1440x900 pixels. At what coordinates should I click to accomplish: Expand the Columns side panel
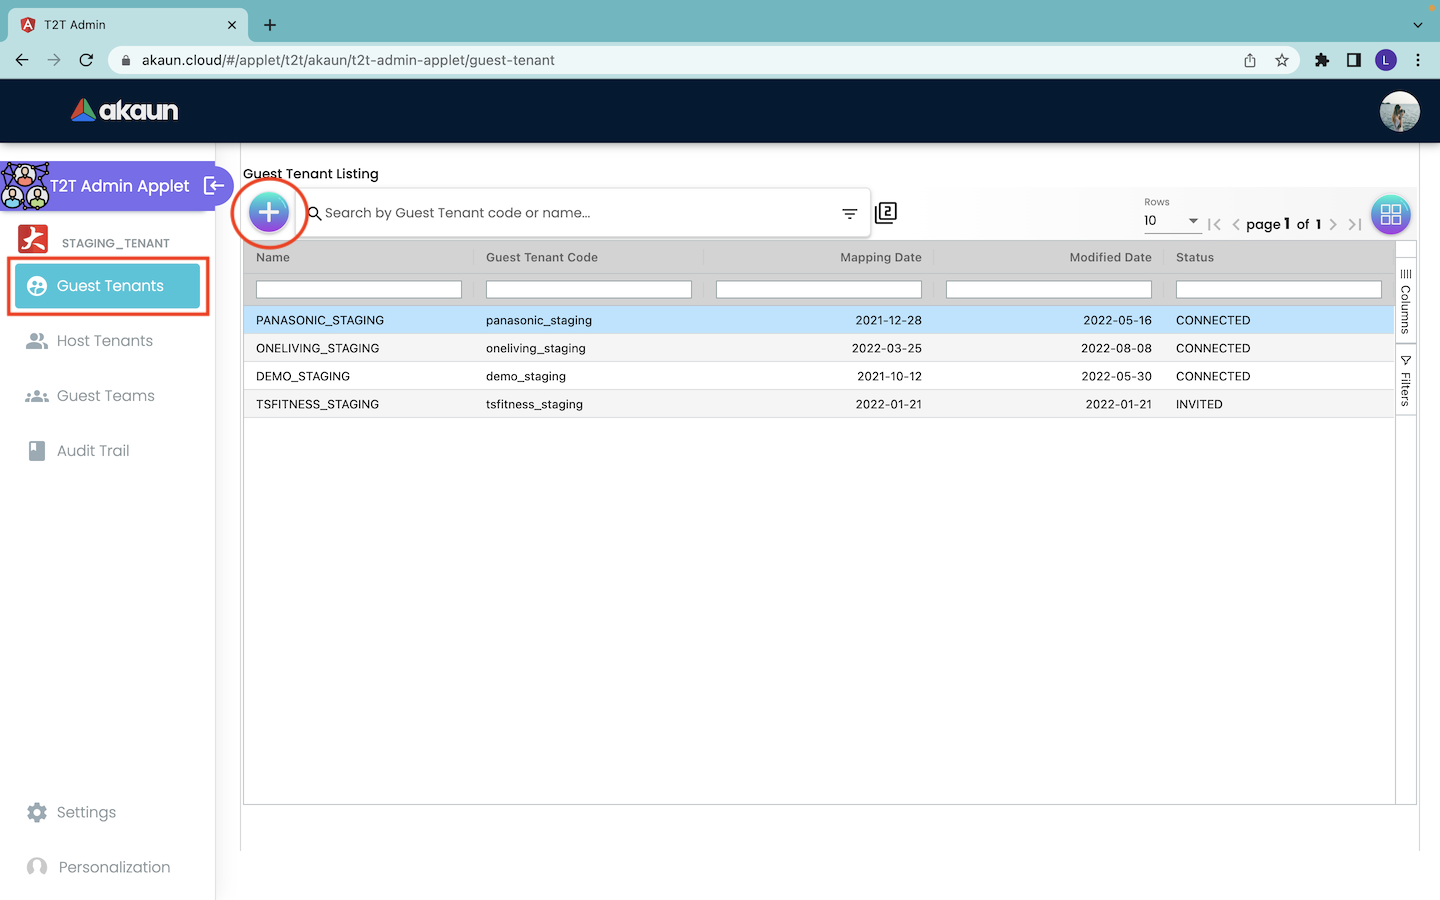pos(1405,301)
